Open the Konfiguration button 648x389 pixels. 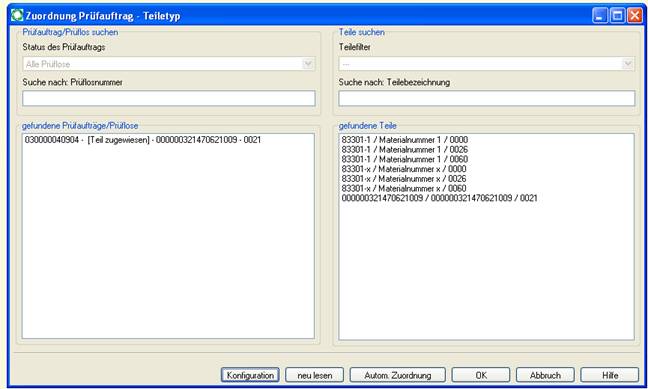point(250,375)
